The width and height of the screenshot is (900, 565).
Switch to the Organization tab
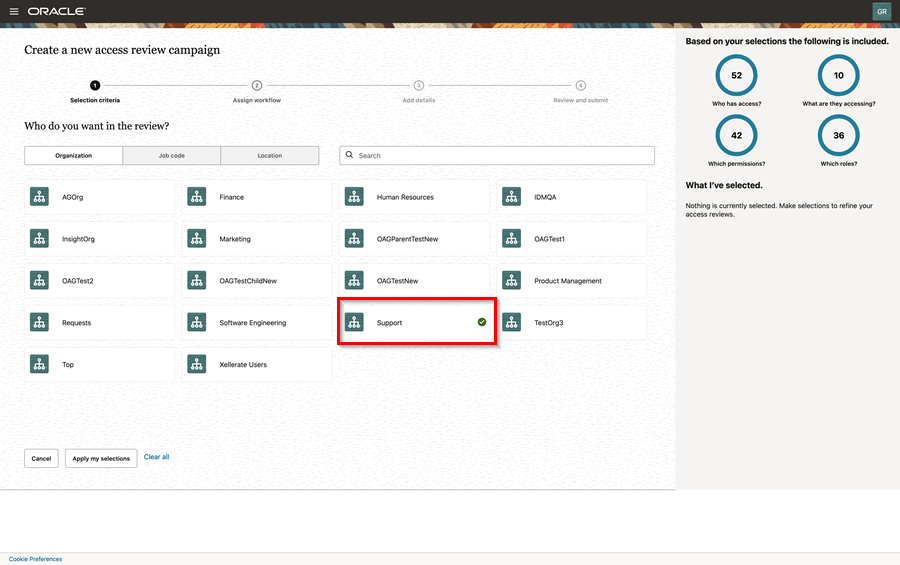(x=73, y=156)
